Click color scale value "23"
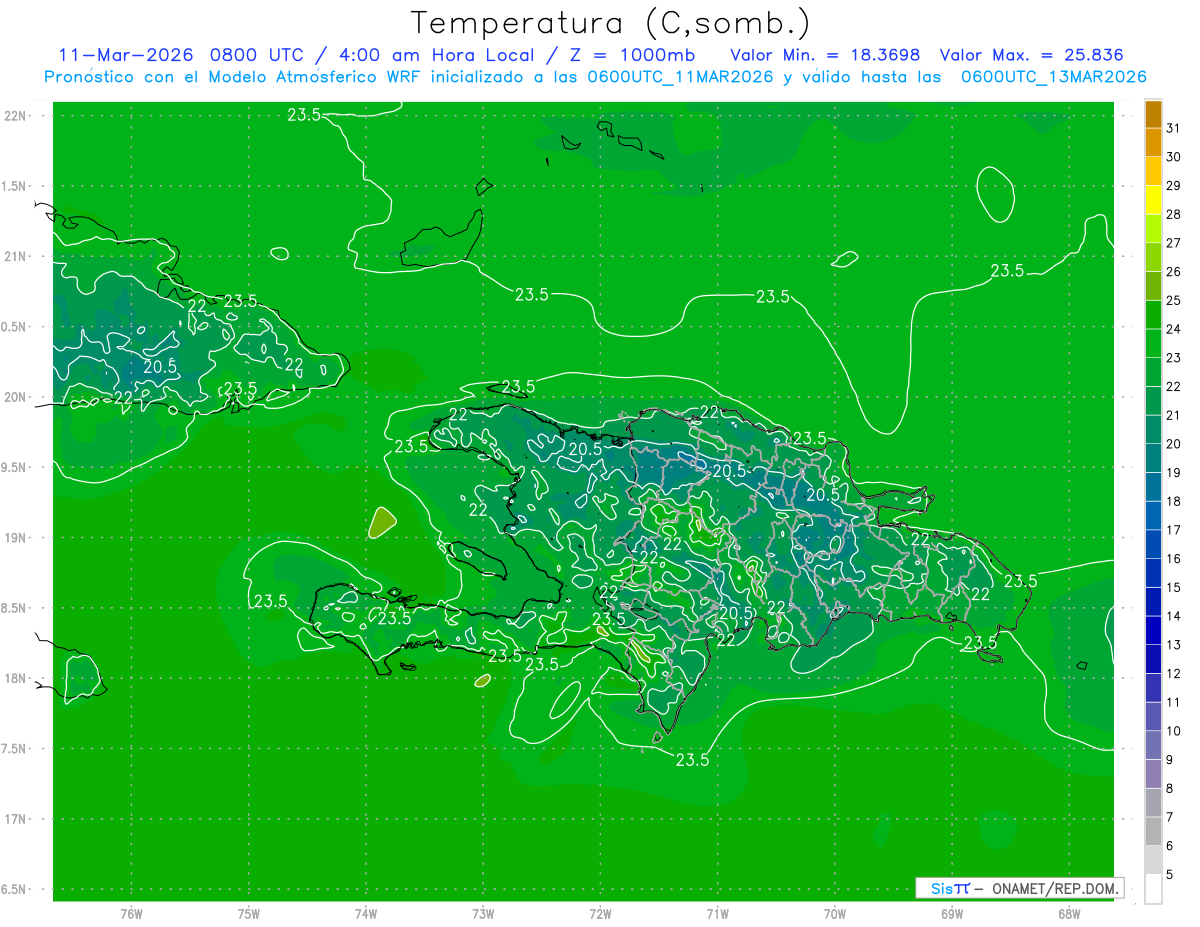 click(x=1174, y=358)
